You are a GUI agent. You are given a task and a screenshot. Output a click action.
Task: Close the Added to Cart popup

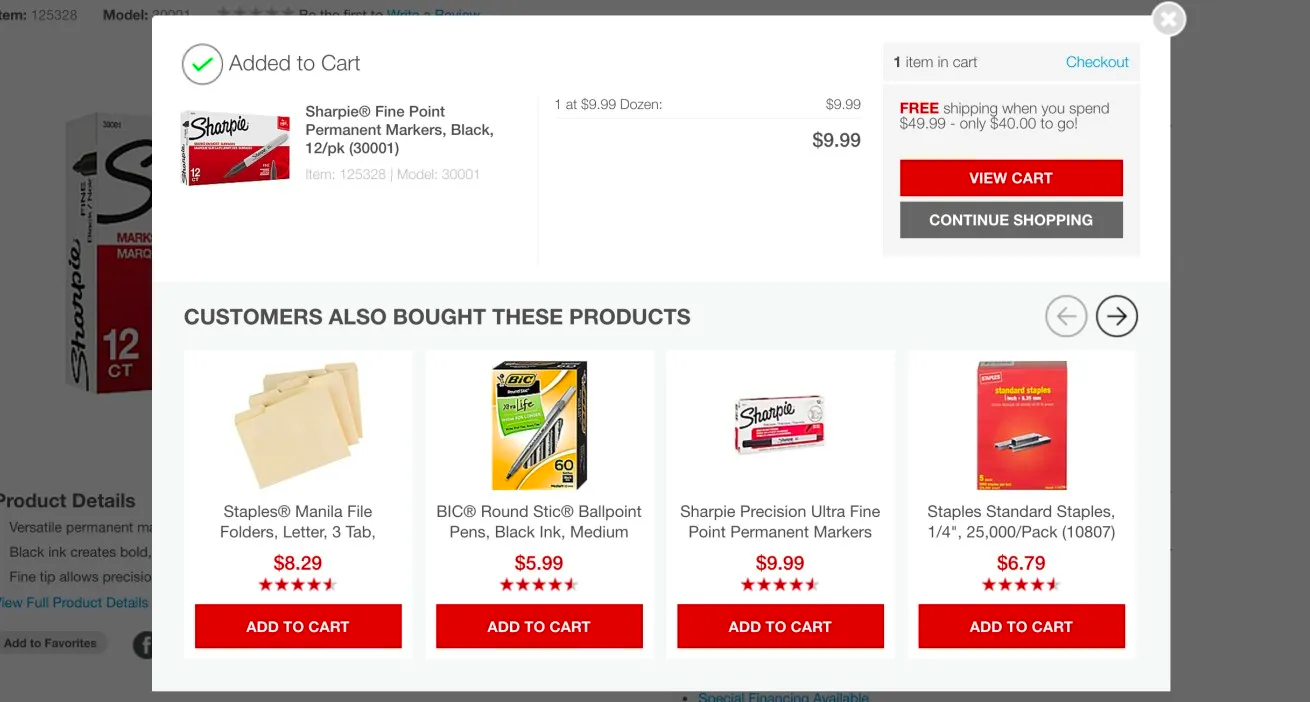(1168, 19)
